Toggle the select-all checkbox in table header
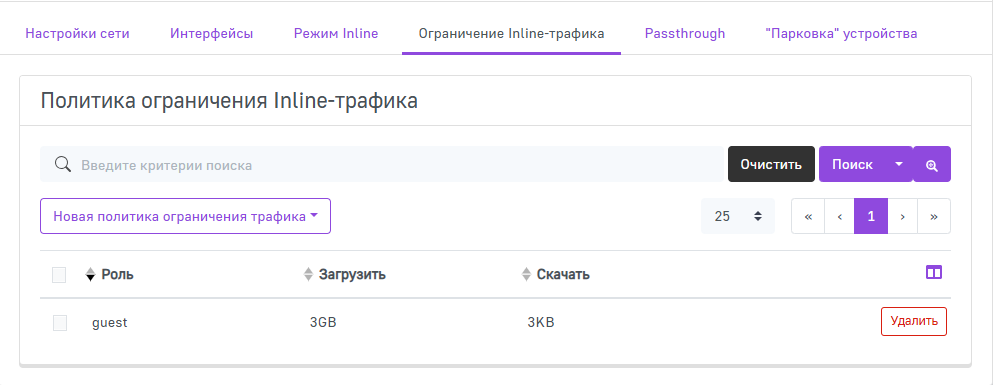The height and width of the screenshot is (385, 993). pyautogui.click(x=59, y=275)
